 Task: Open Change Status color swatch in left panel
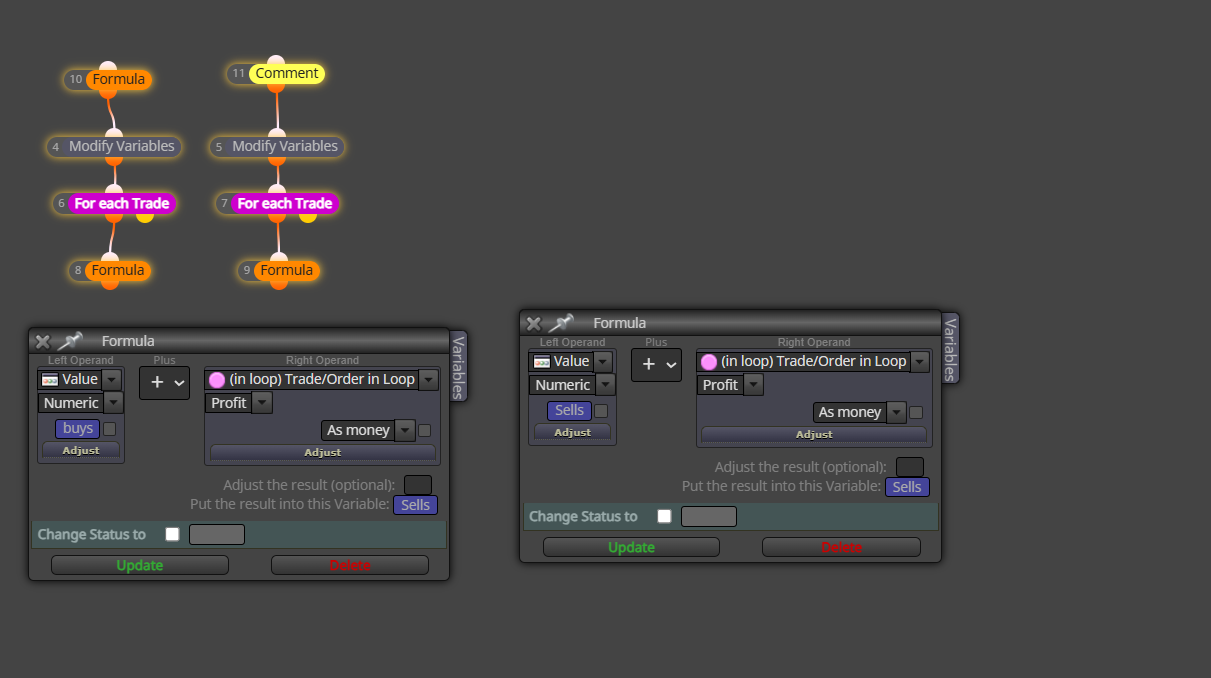(217, 534)
